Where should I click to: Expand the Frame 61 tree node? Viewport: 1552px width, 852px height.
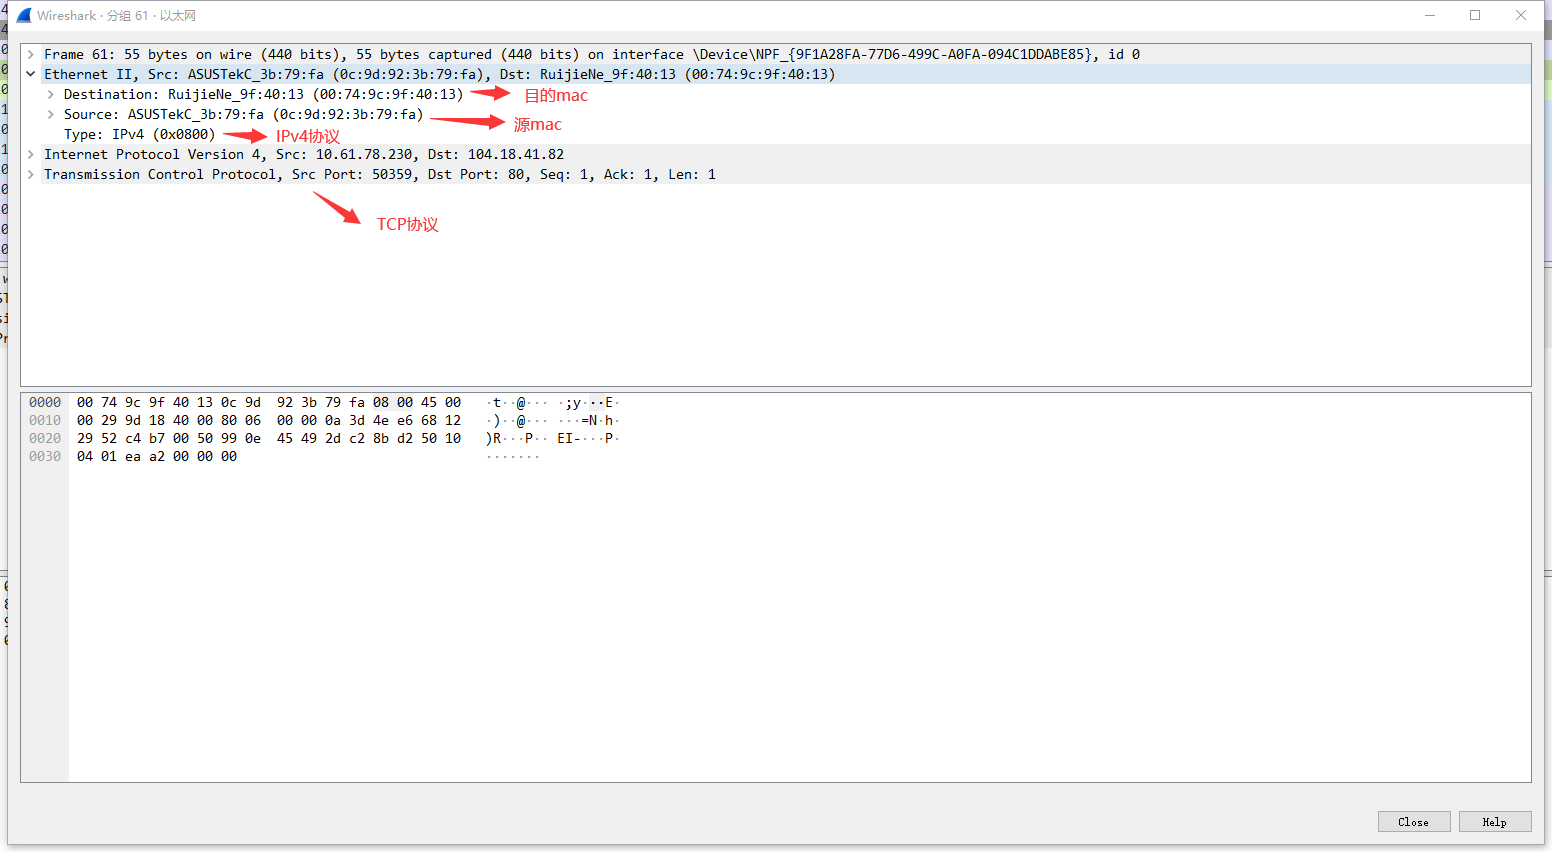coord(29,54)
